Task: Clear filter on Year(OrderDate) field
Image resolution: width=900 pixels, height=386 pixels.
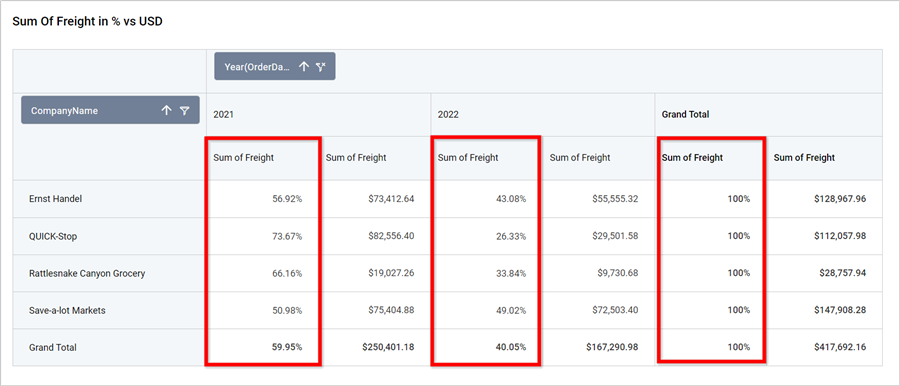Action: [321, 67]
